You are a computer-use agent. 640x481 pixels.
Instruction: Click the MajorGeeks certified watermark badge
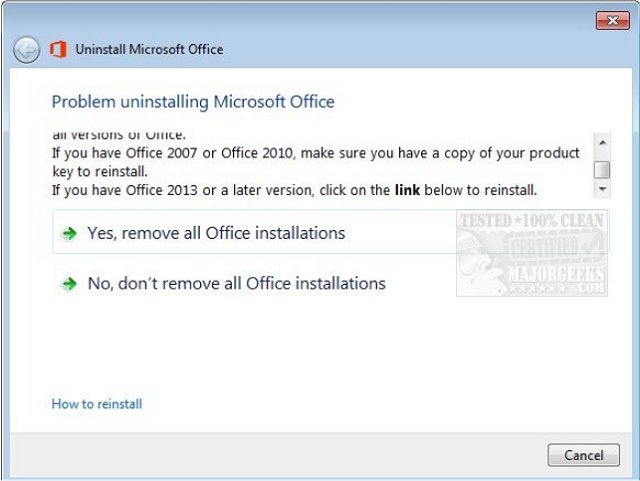click(x=533, y=254)
